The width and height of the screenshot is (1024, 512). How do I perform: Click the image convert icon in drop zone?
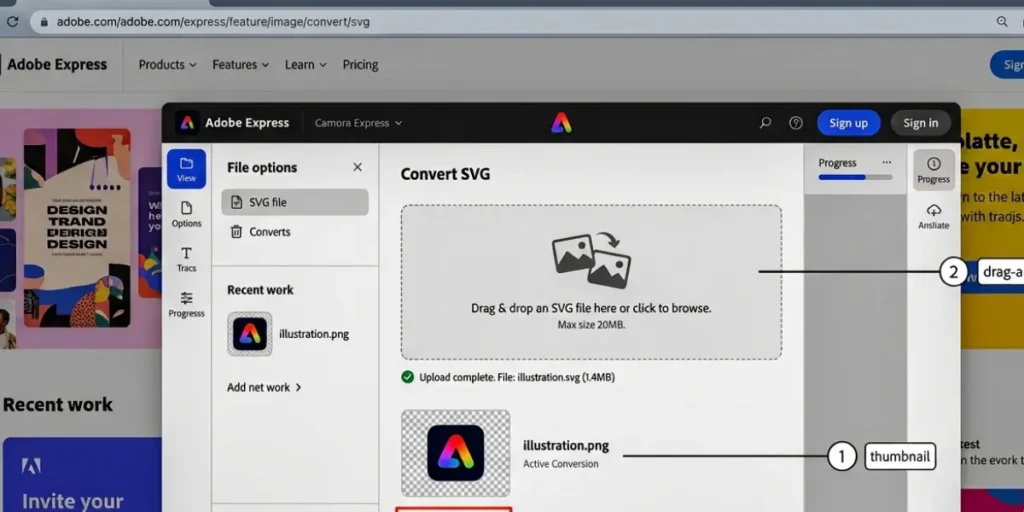(x=591, y=261)
